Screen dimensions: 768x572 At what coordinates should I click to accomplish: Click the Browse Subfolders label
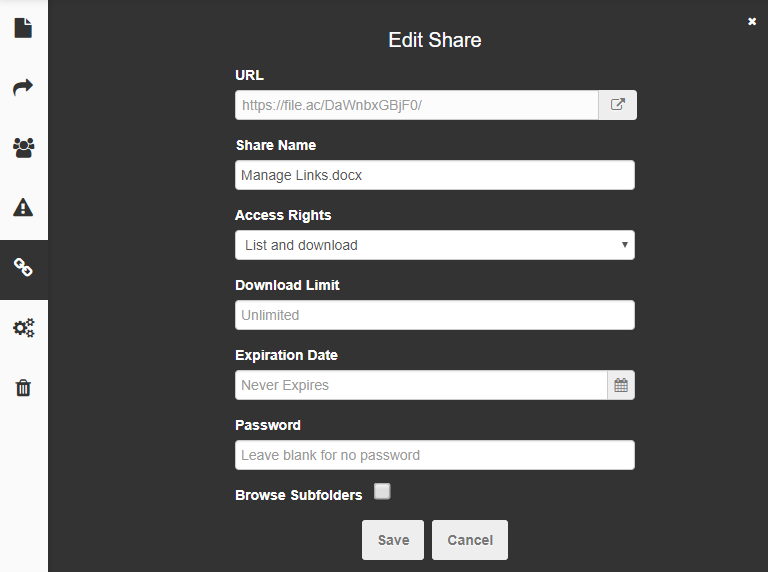(298, 495)
